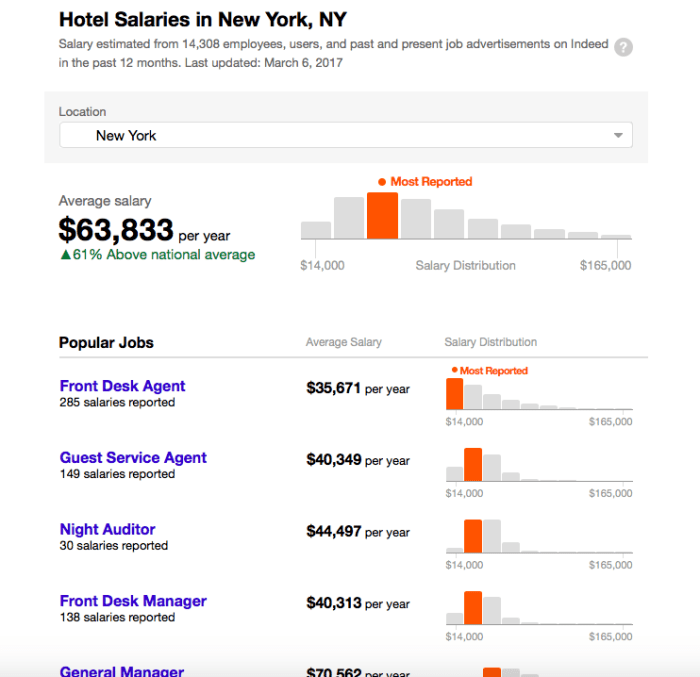Click the help question mark icon
Image resolution: width=700 pixels, height=677 pixels.
coord(623,47)
